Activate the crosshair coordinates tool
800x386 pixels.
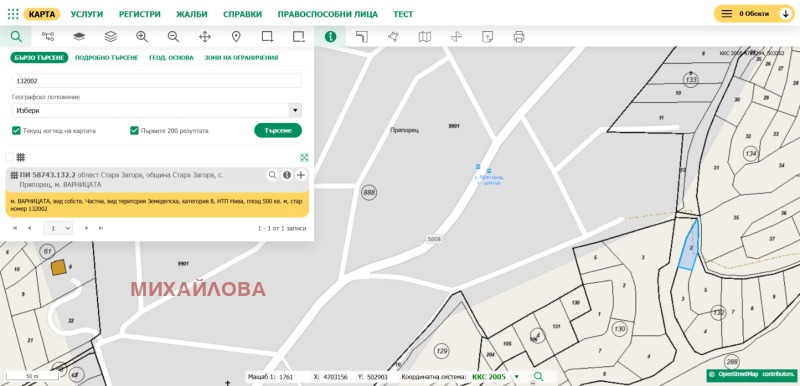click(x=456, y=37)
